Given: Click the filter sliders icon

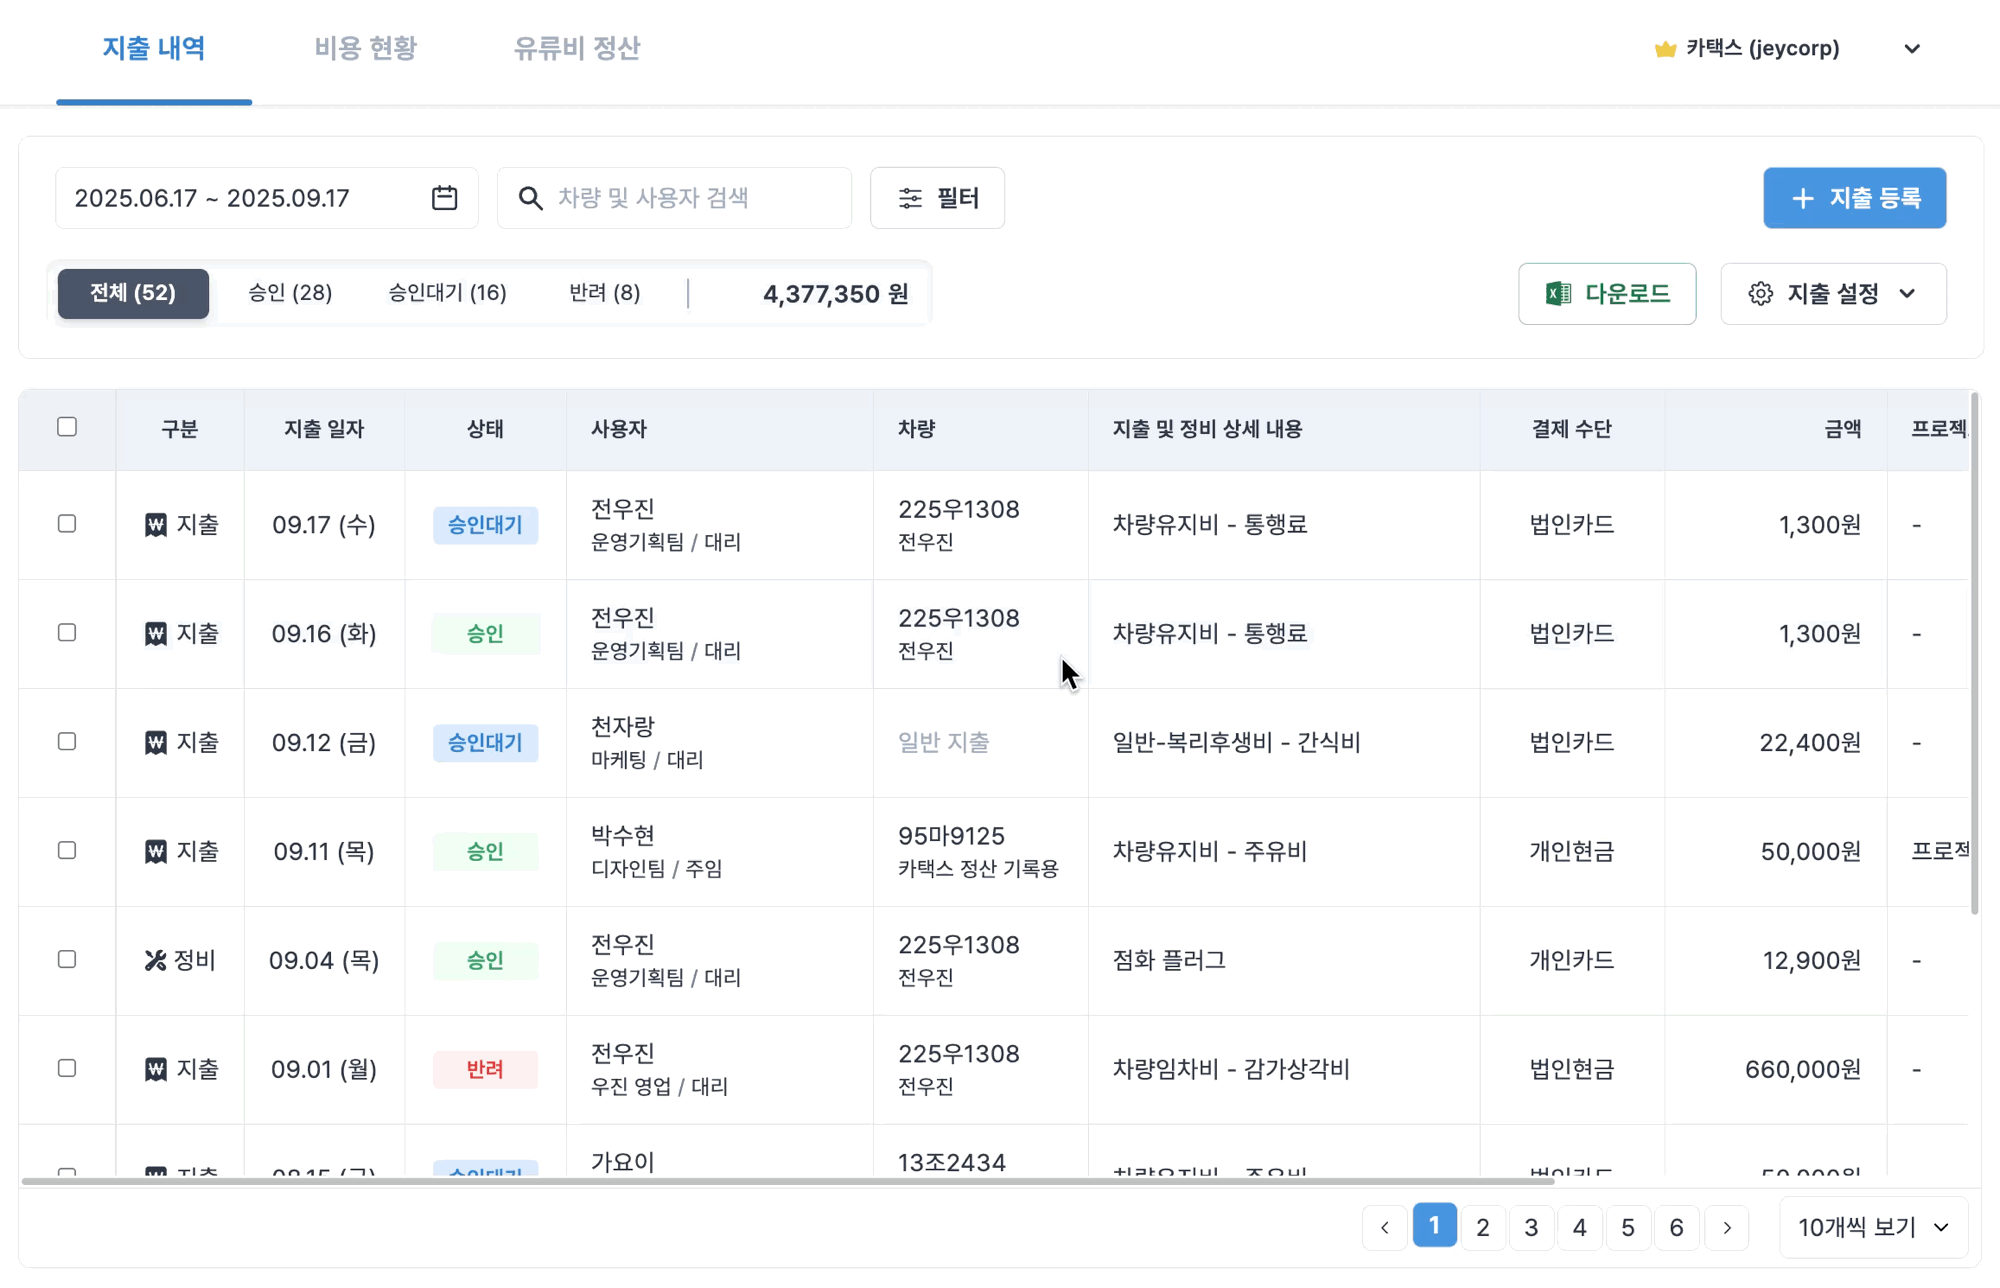Looking at the screenshot, I should pos(910,198).
